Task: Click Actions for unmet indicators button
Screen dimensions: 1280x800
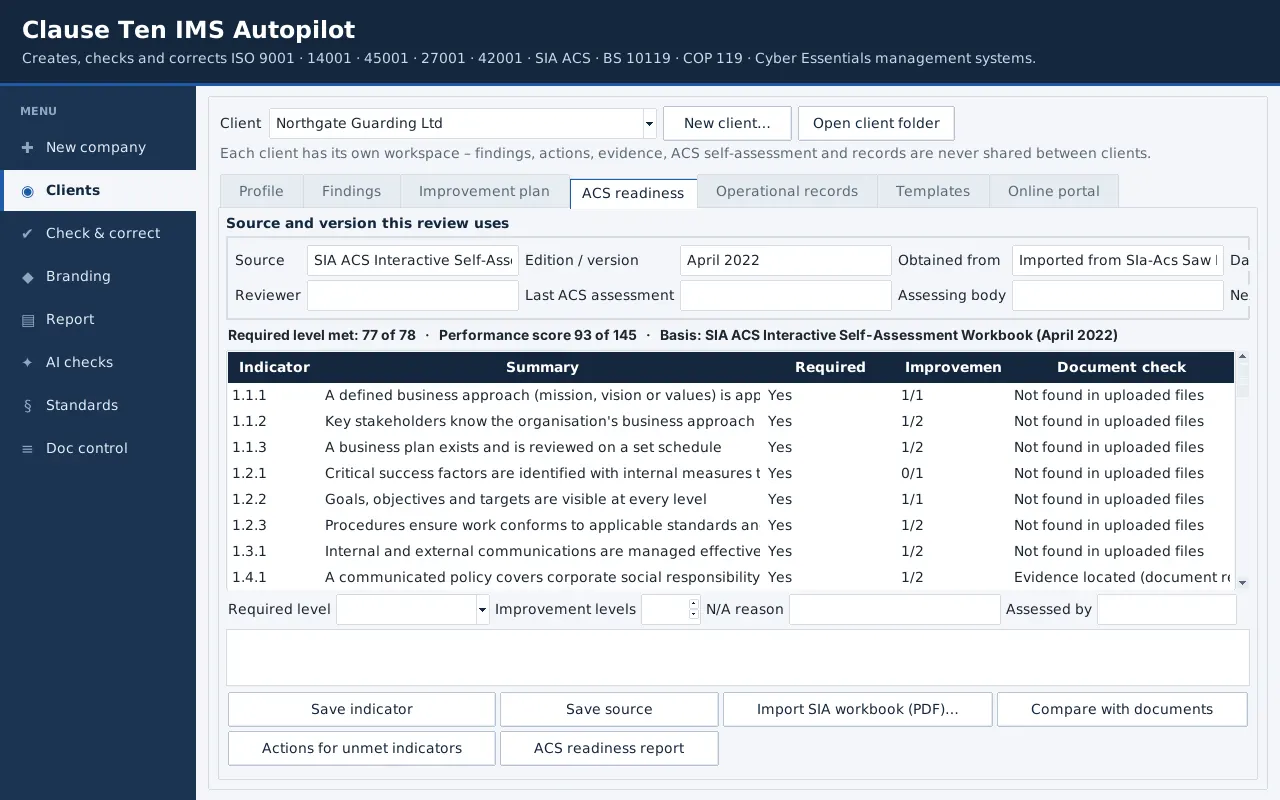Action: click(362, 748)
